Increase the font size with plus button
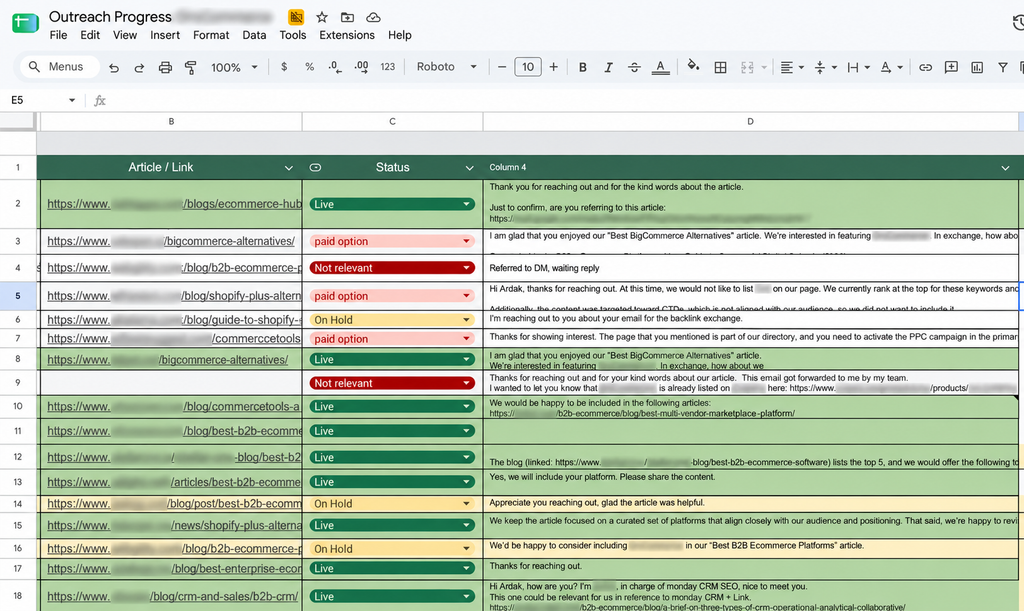1024x611 pixels. [553, 67]
